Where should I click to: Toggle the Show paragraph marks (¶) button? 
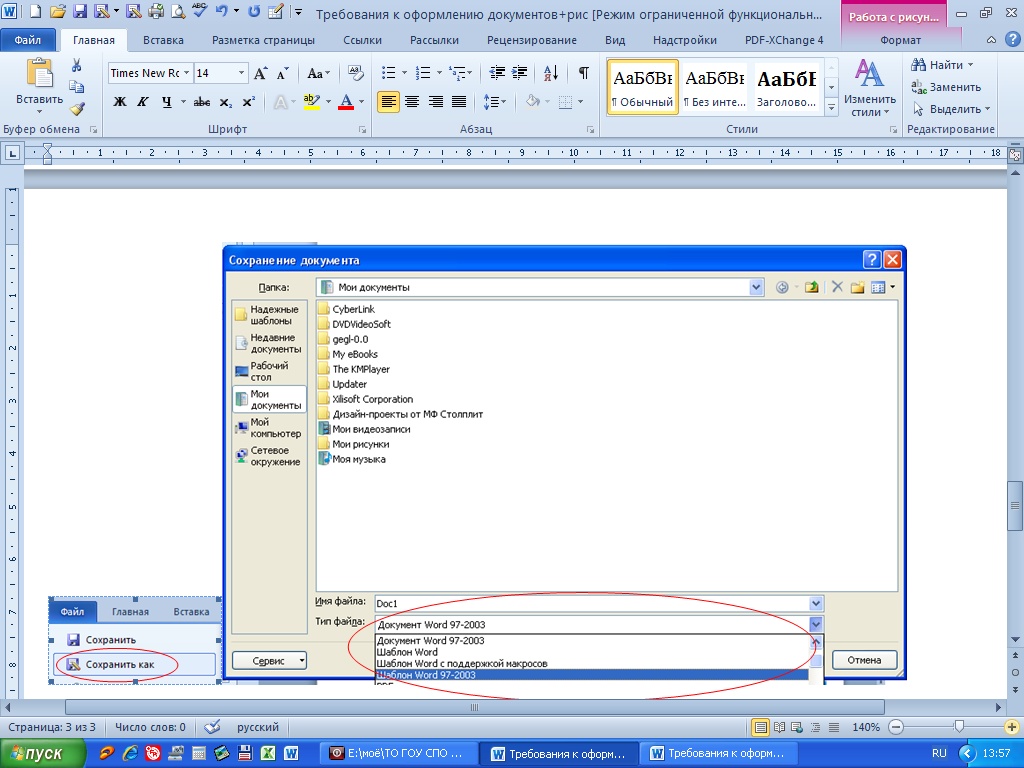click(x=584, y=72)
